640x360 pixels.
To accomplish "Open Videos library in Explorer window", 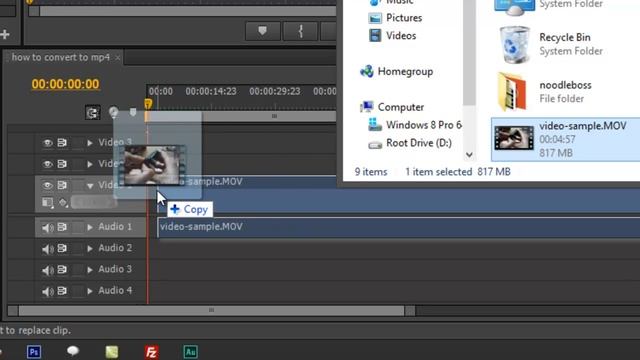I will click(392, 36).
